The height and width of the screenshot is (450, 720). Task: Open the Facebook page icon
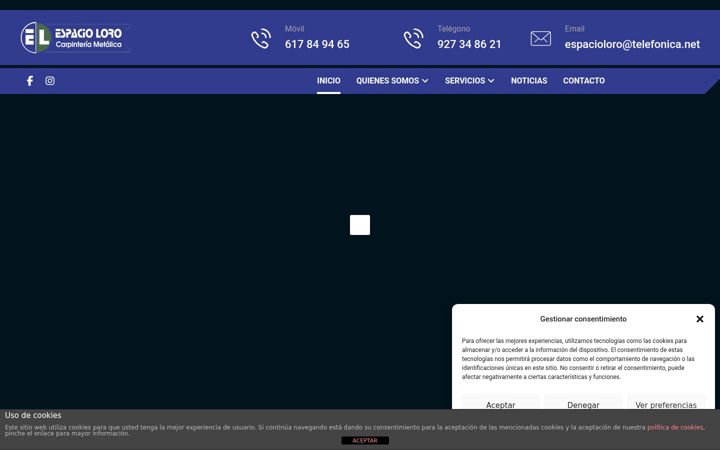pyautogui.click(x=30, y=81)
